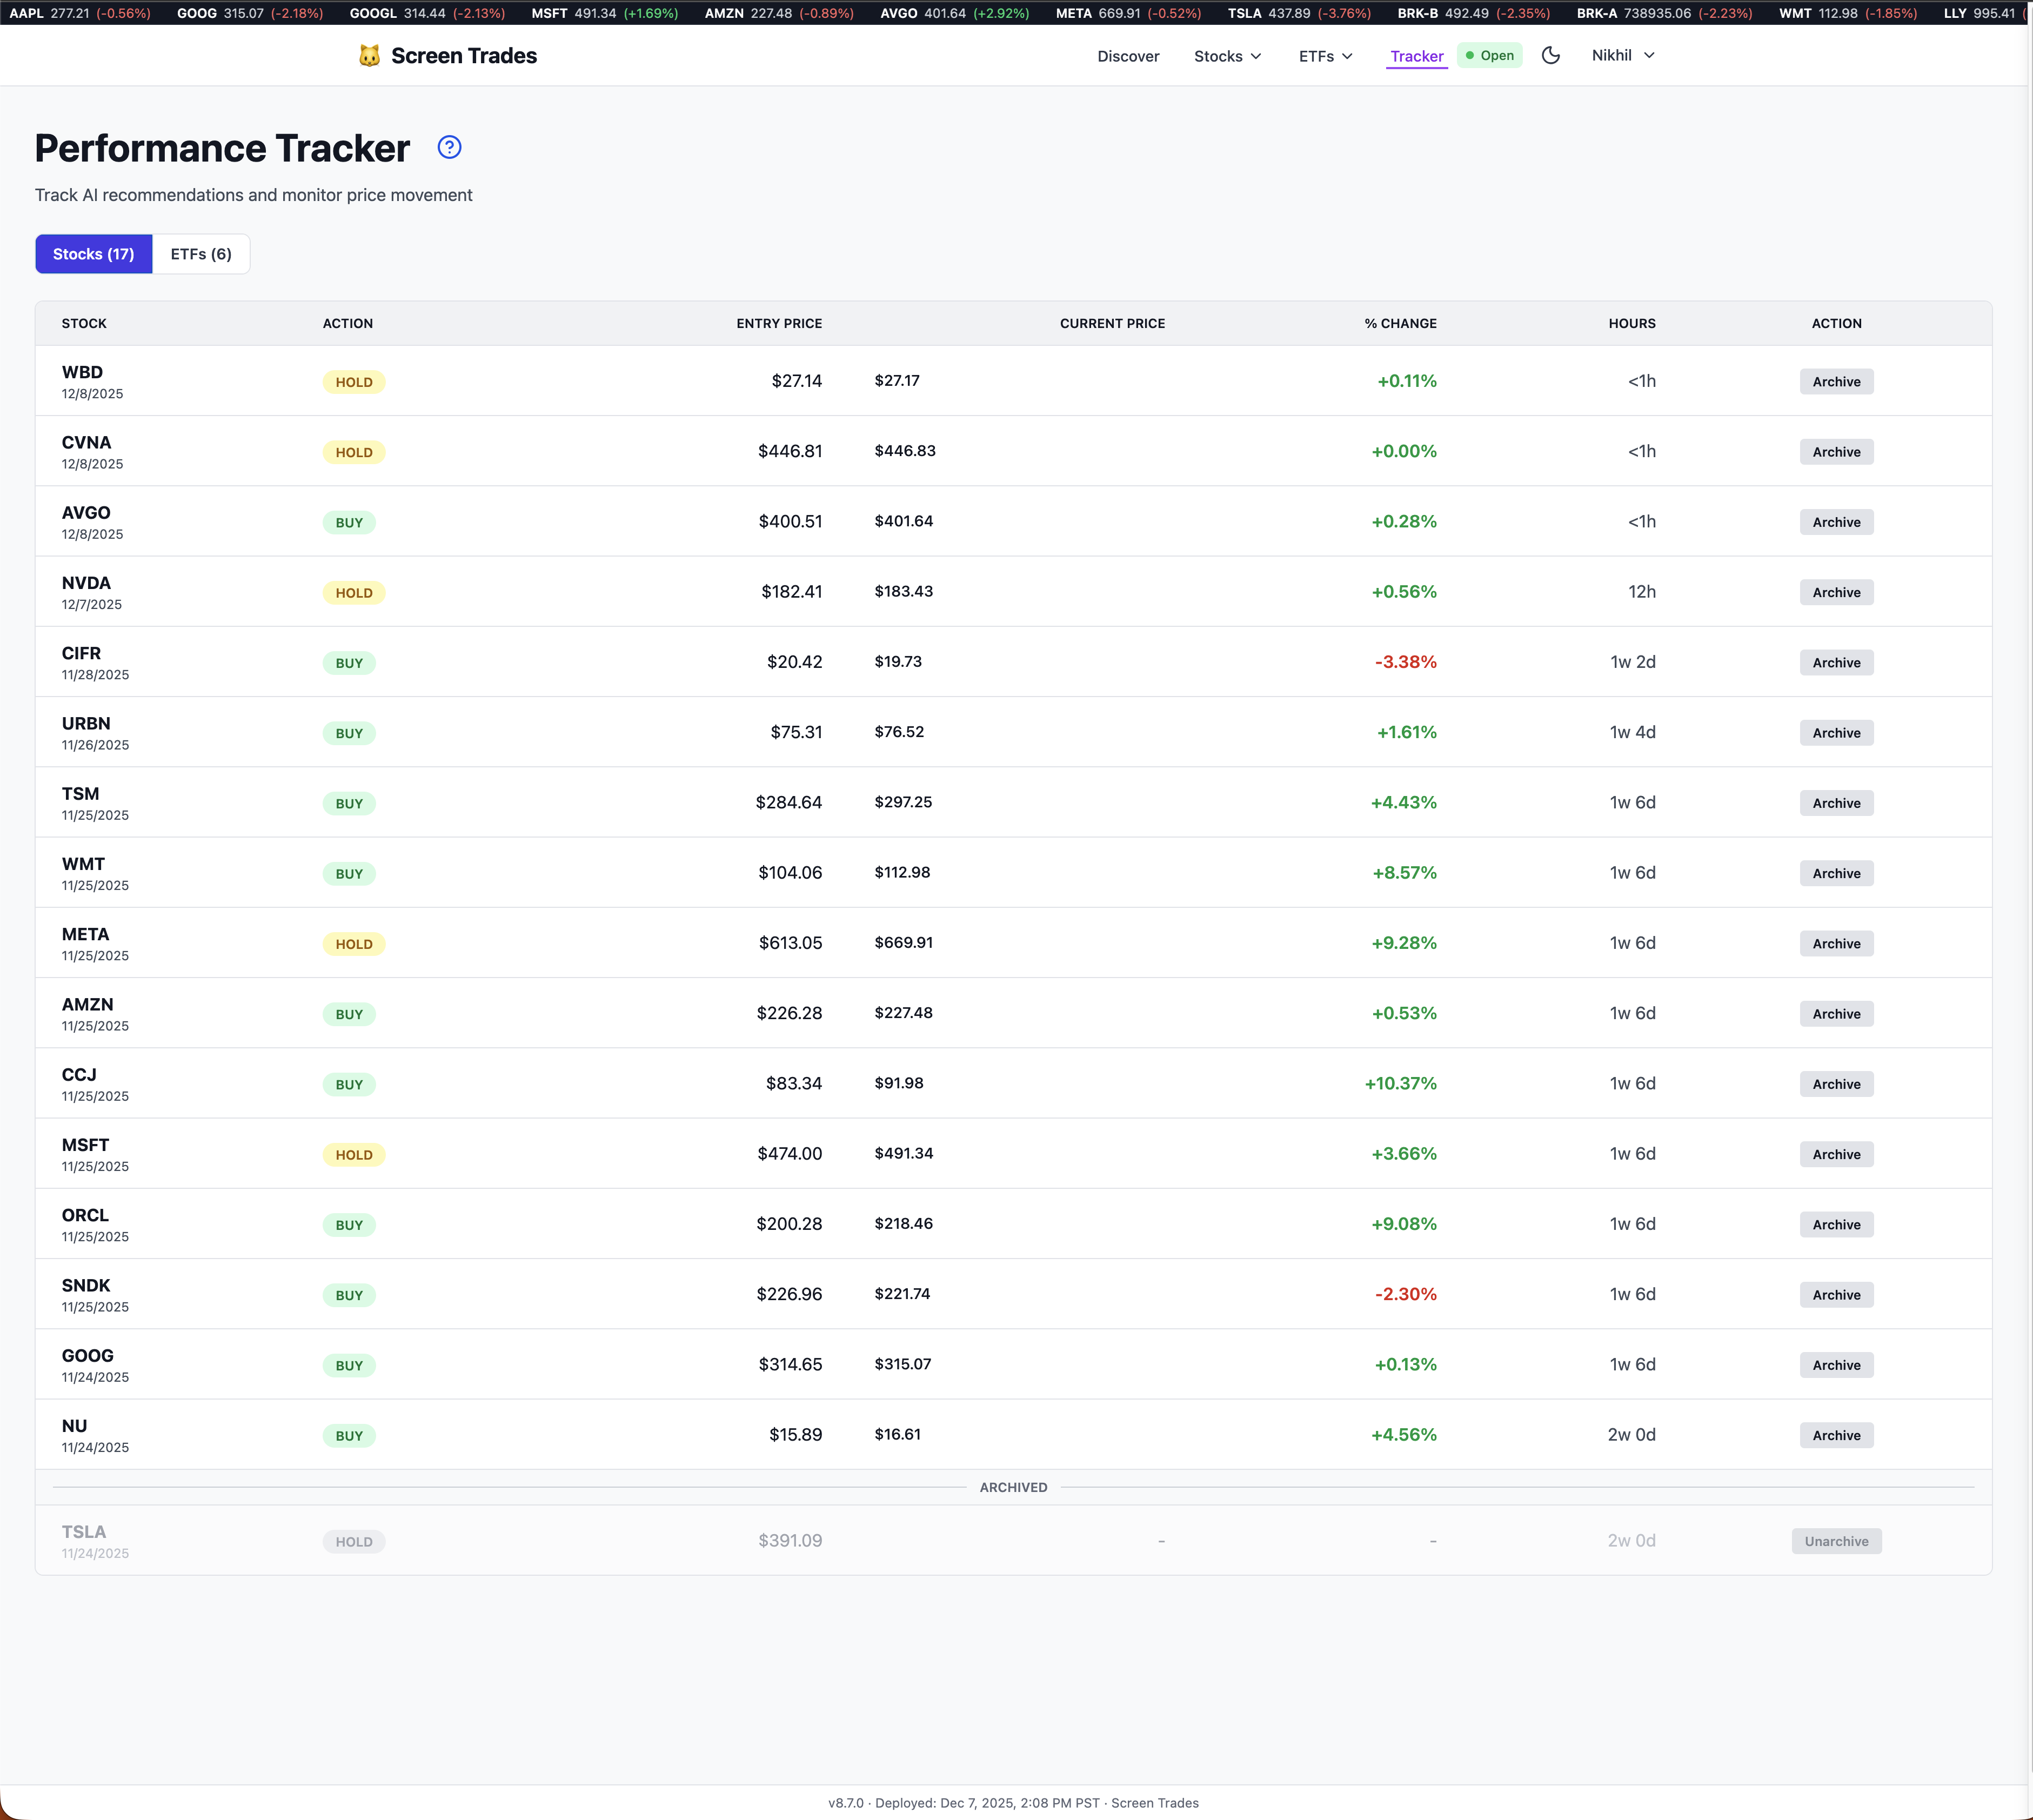Click the CURRENT PRICE column header
Image resolution: width=2033 pixels, height=1820 pixels.
1112,323
